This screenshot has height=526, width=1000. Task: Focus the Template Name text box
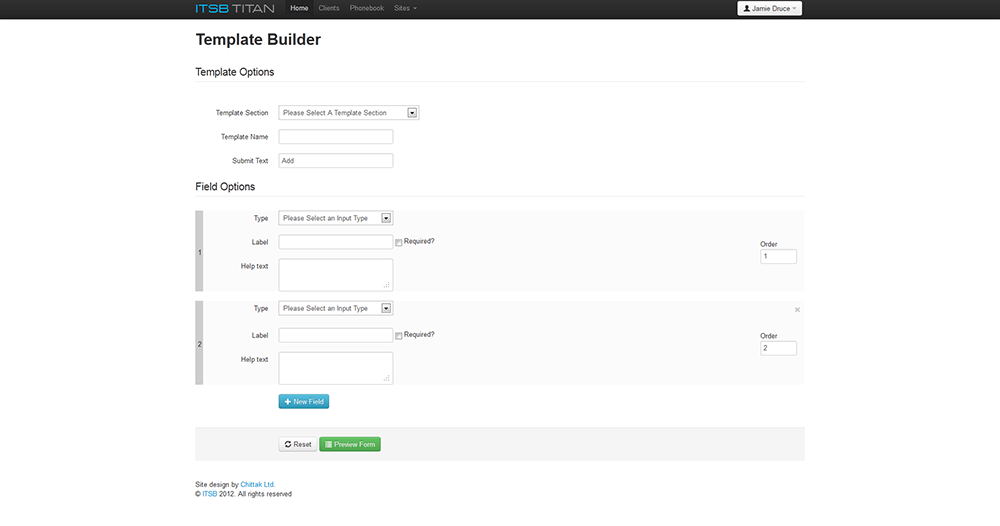[335, 137]
